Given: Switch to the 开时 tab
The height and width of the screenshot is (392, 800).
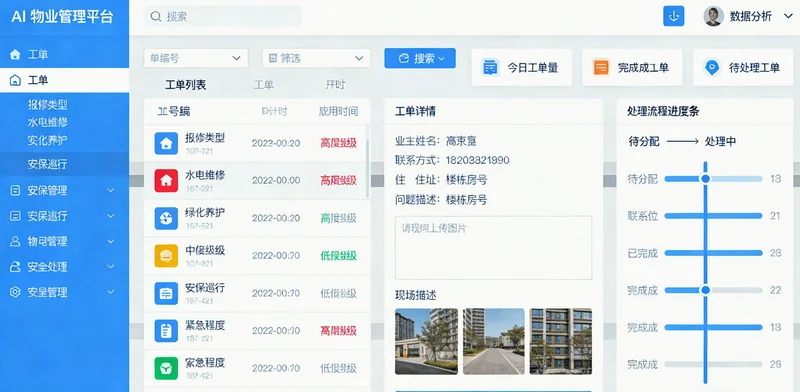Looking at the screenshot, I should point(335,85).
